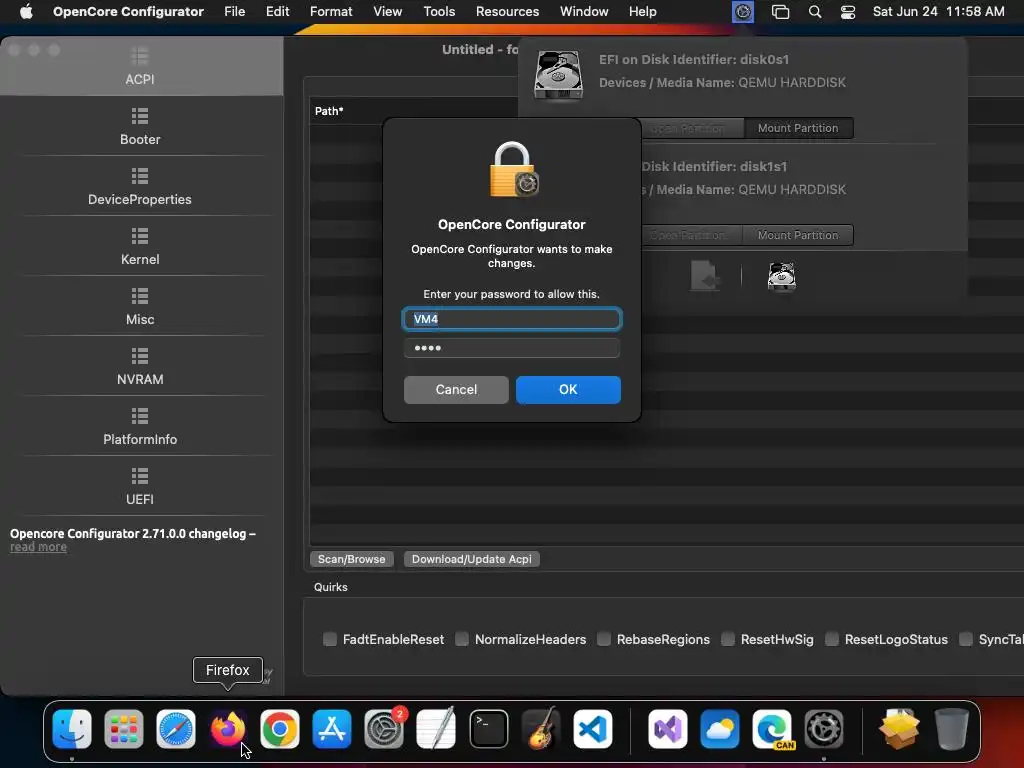Click the menu bar date and time
This screenshot has height=768, width=1024.
point(938,12)
